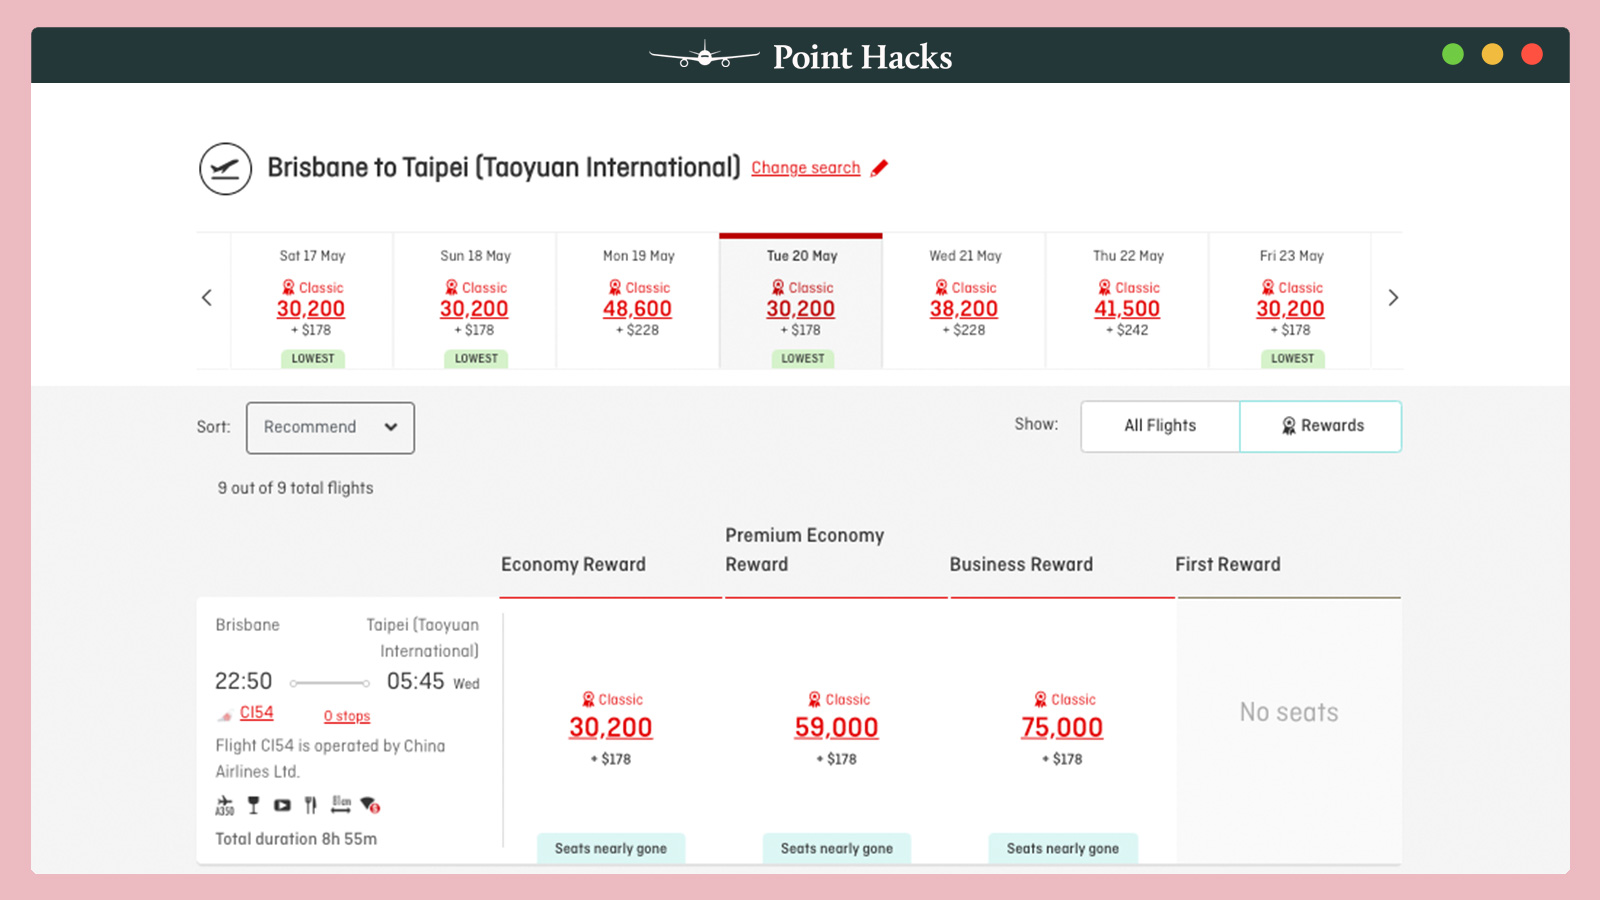
Task: Select the Sun 18 May date tab
Action: click(x=475, y=302)
